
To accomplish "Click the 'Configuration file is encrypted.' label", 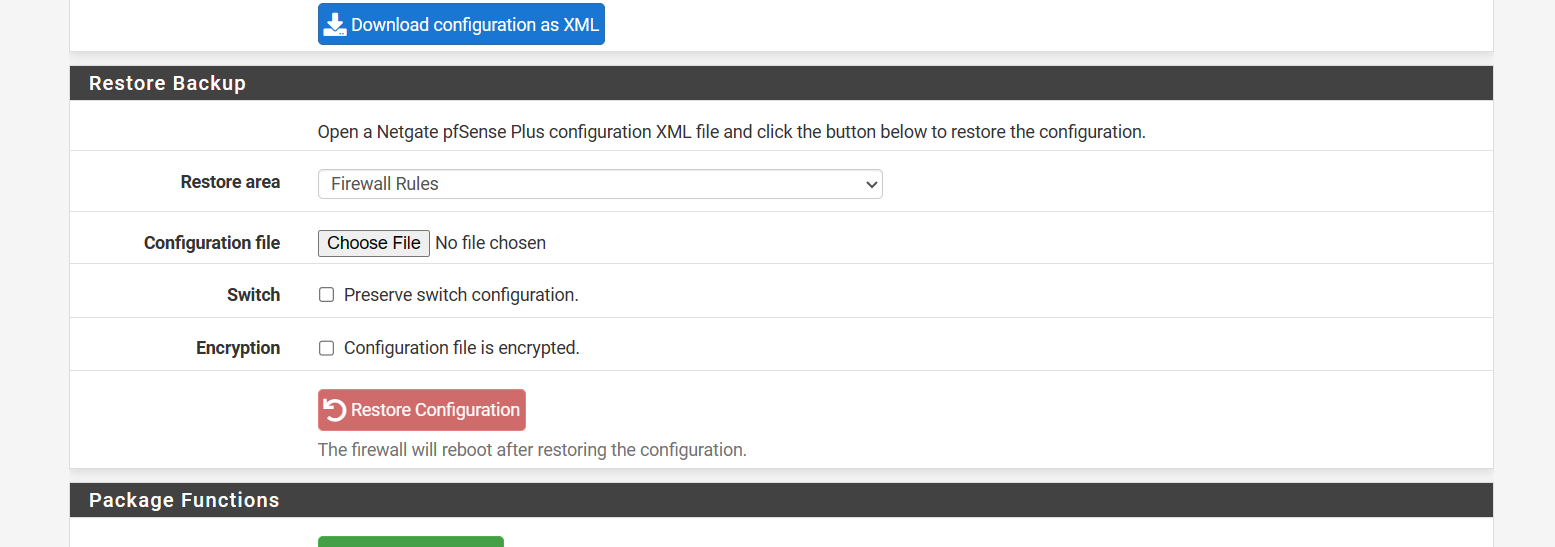I will [461, 348].
